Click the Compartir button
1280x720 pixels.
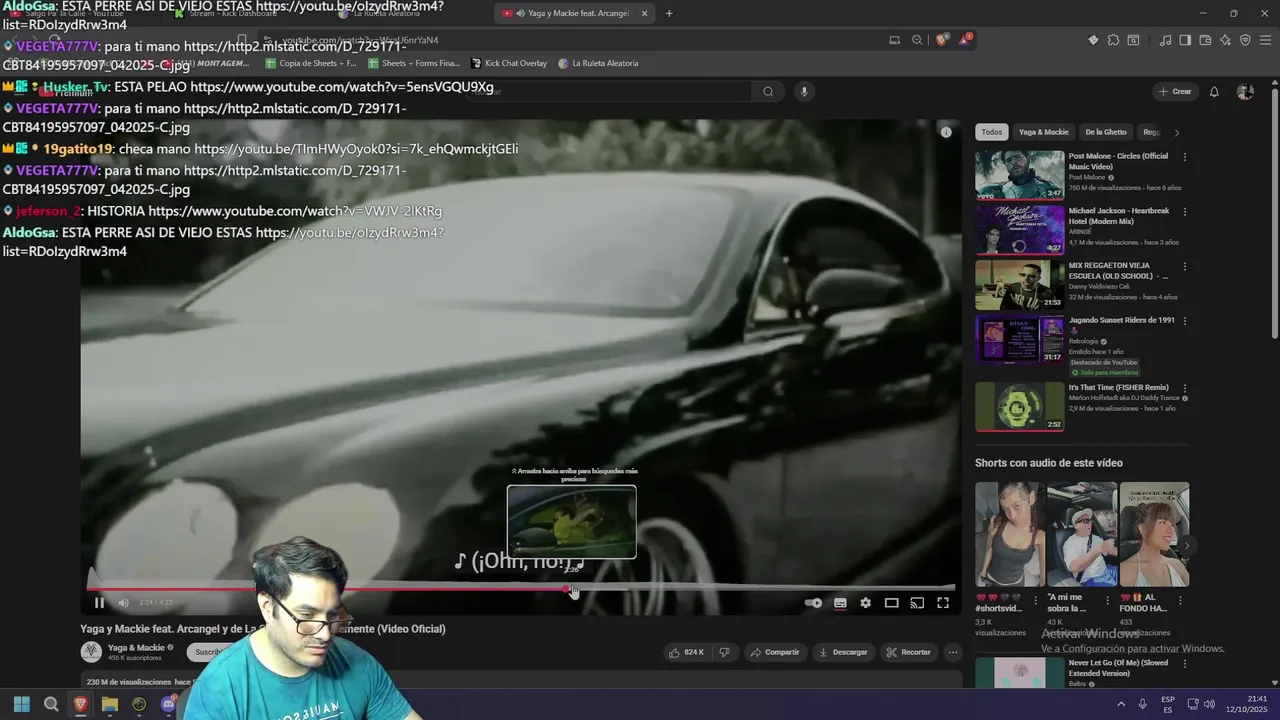point(775,652)
